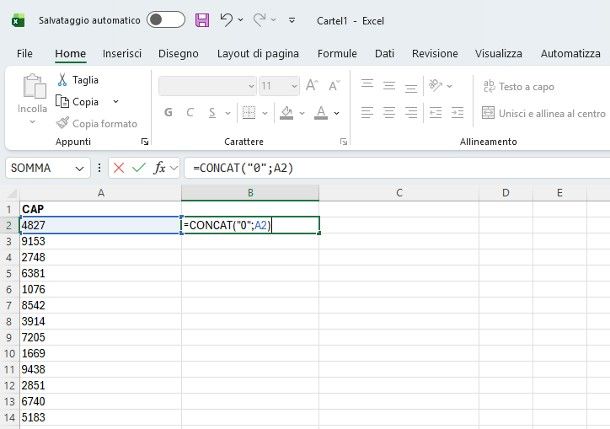
Task: Open the Formule tab
Action: [x=337, y=53]
